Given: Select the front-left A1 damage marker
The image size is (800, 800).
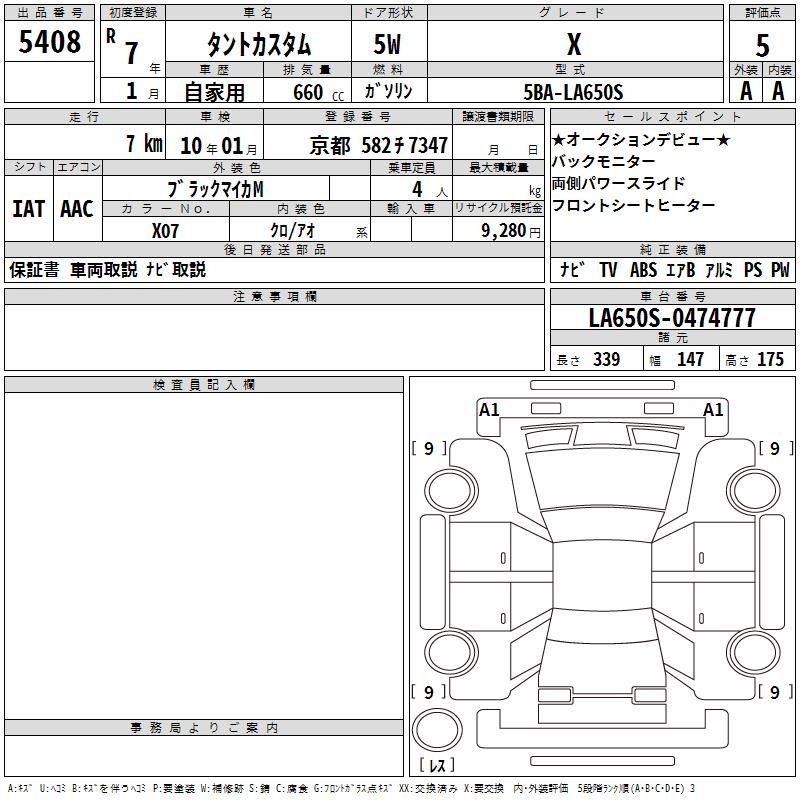Looking at the screenshot, I should (x=489, y=409).
